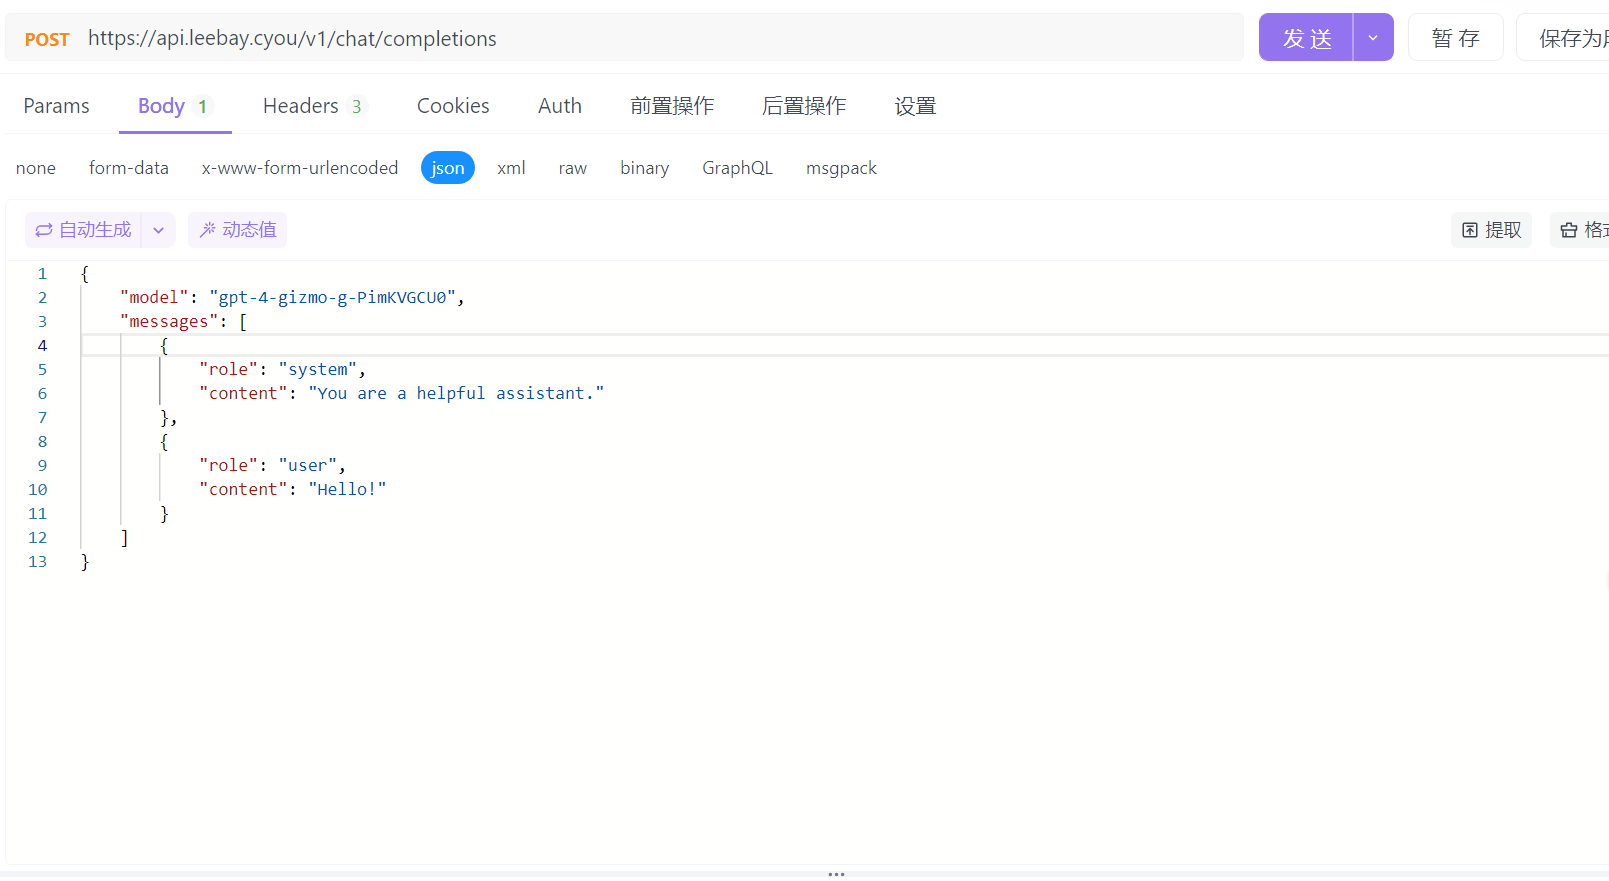
Task: Open the send button dropdown arrow
Action: pos(1373,38)
